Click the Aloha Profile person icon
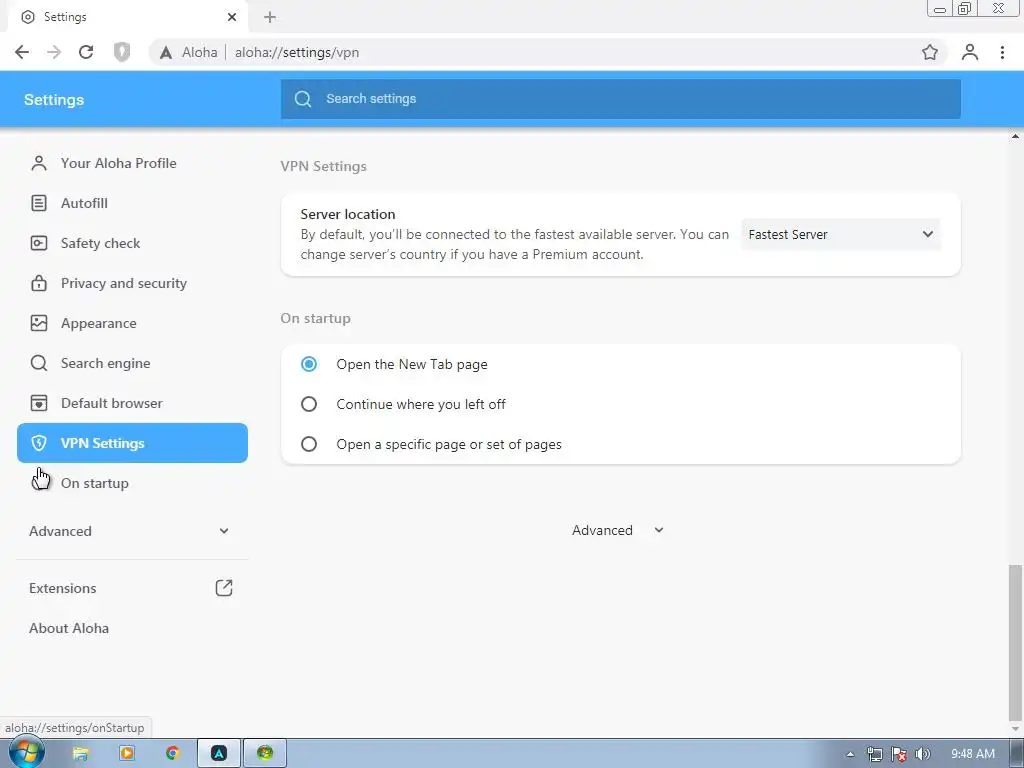1024x768 pixels. click(x=39, y=163)
